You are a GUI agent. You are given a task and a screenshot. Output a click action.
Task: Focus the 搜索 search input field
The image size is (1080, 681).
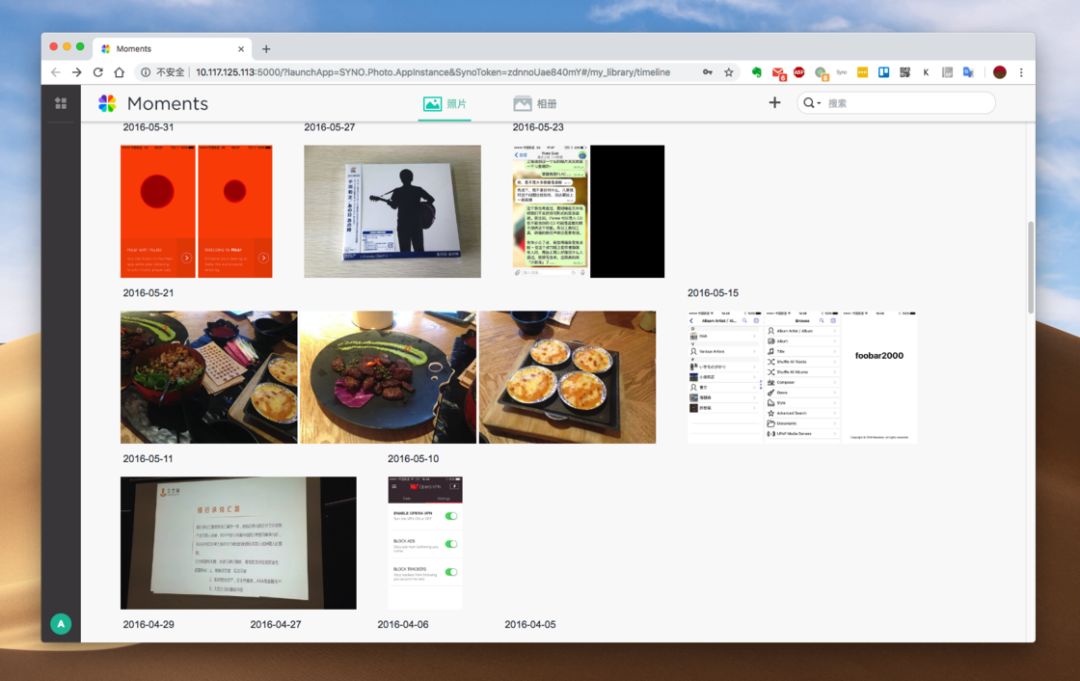pyautogui.click(x=908, y=103)
